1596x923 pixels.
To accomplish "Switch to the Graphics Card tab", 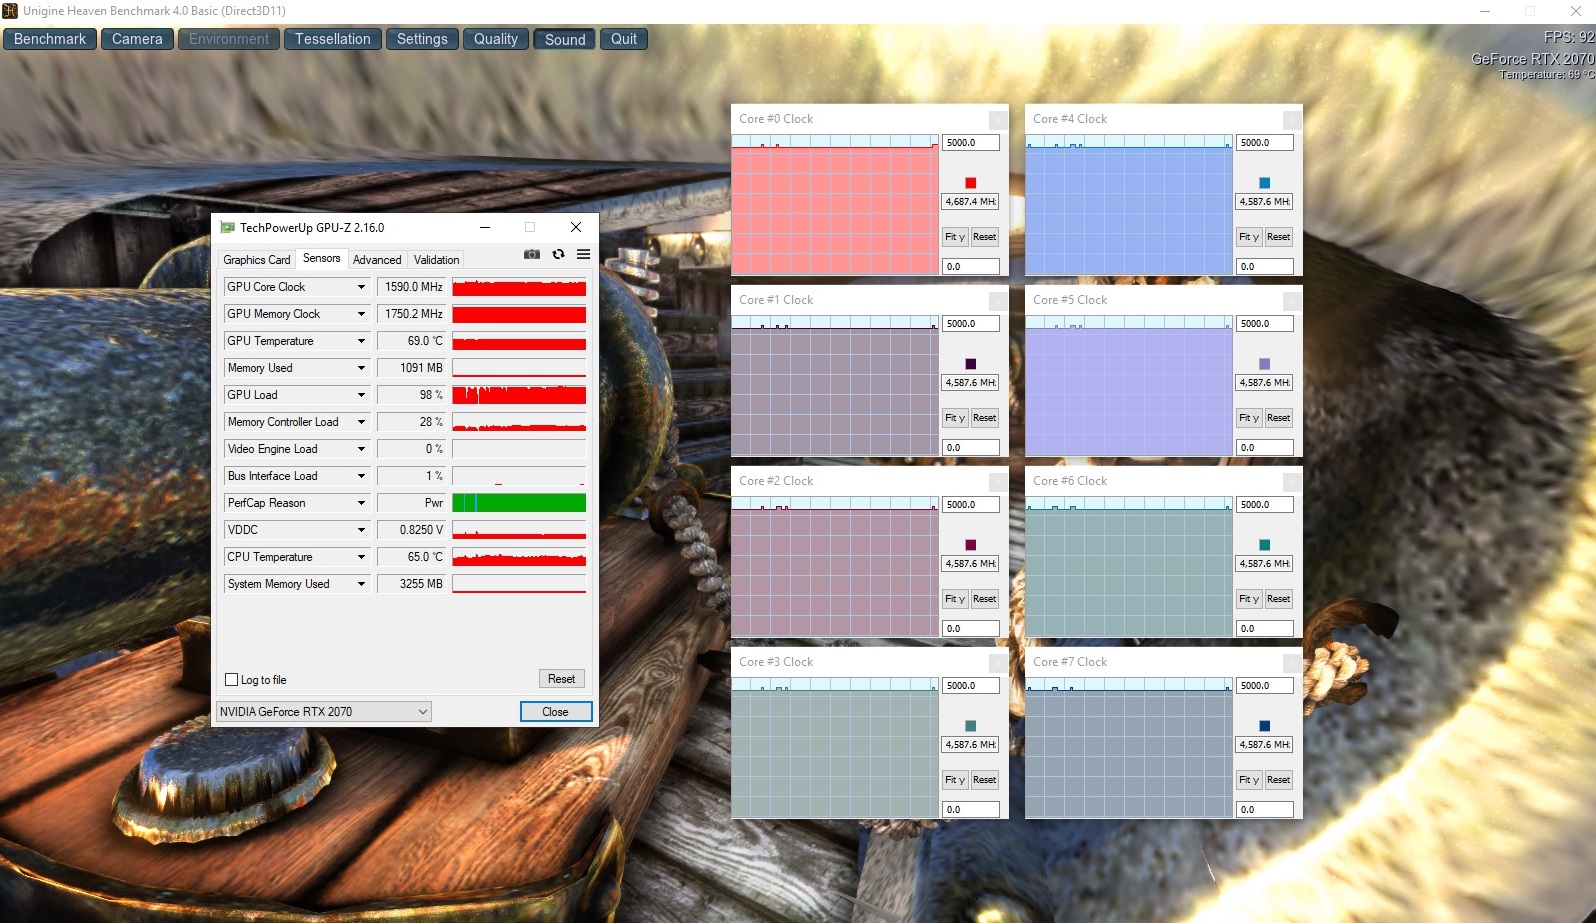I will (x=257, y=260).
